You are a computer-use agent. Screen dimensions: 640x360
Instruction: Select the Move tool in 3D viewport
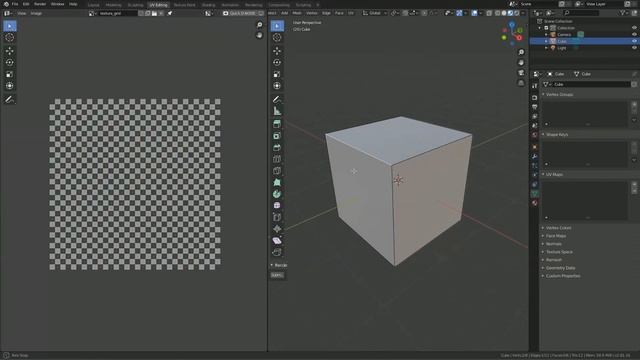(x=277, y=51)
